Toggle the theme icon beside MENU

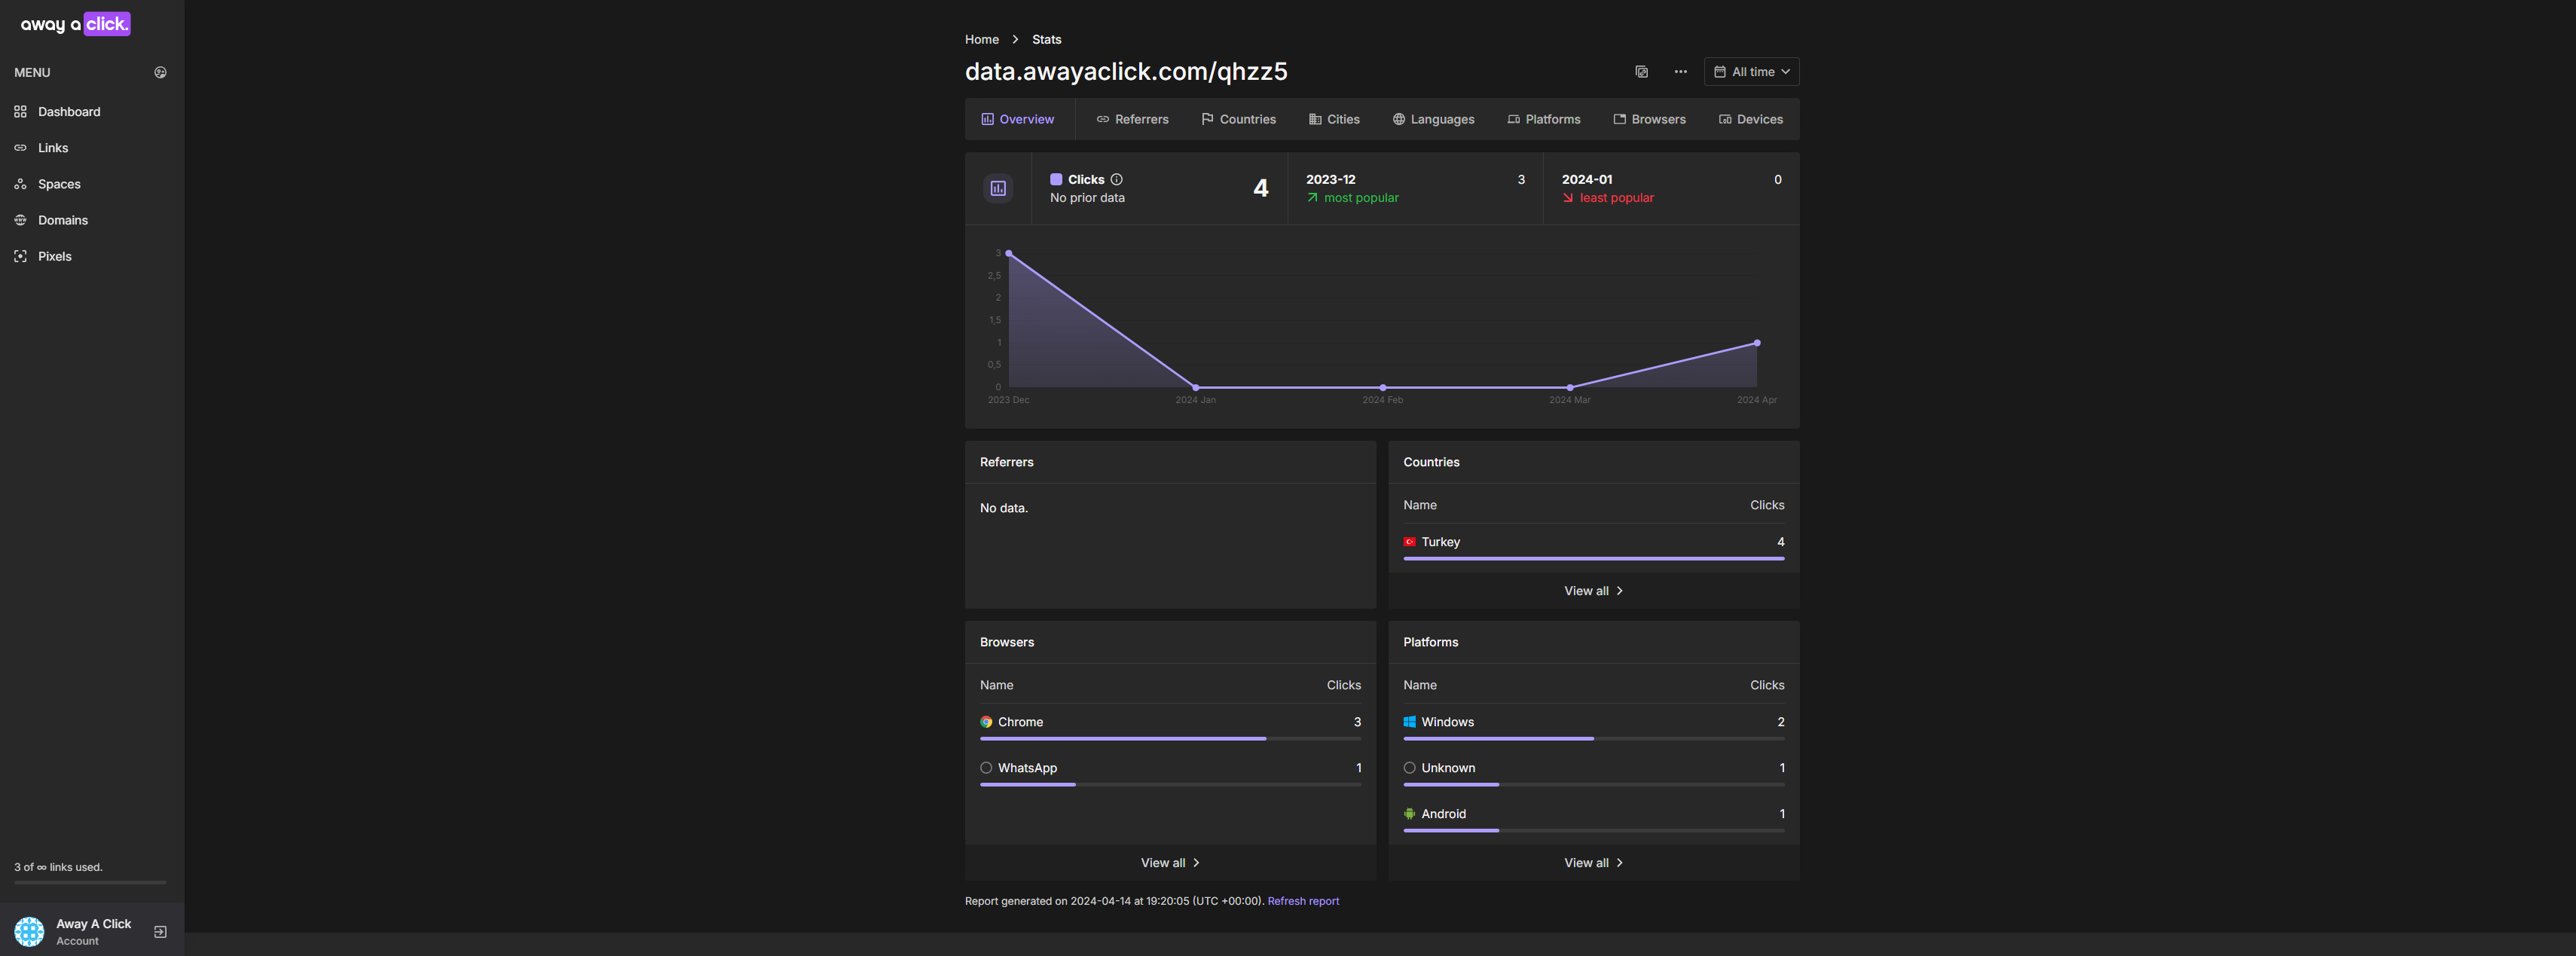pos(160,72)
